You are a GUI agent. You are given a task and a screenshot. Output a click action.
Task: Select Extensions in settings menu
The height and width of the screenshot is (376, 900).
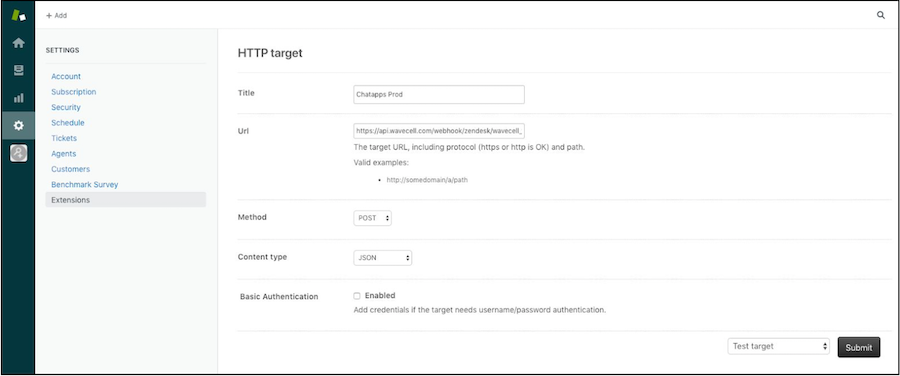coord(126,200)
